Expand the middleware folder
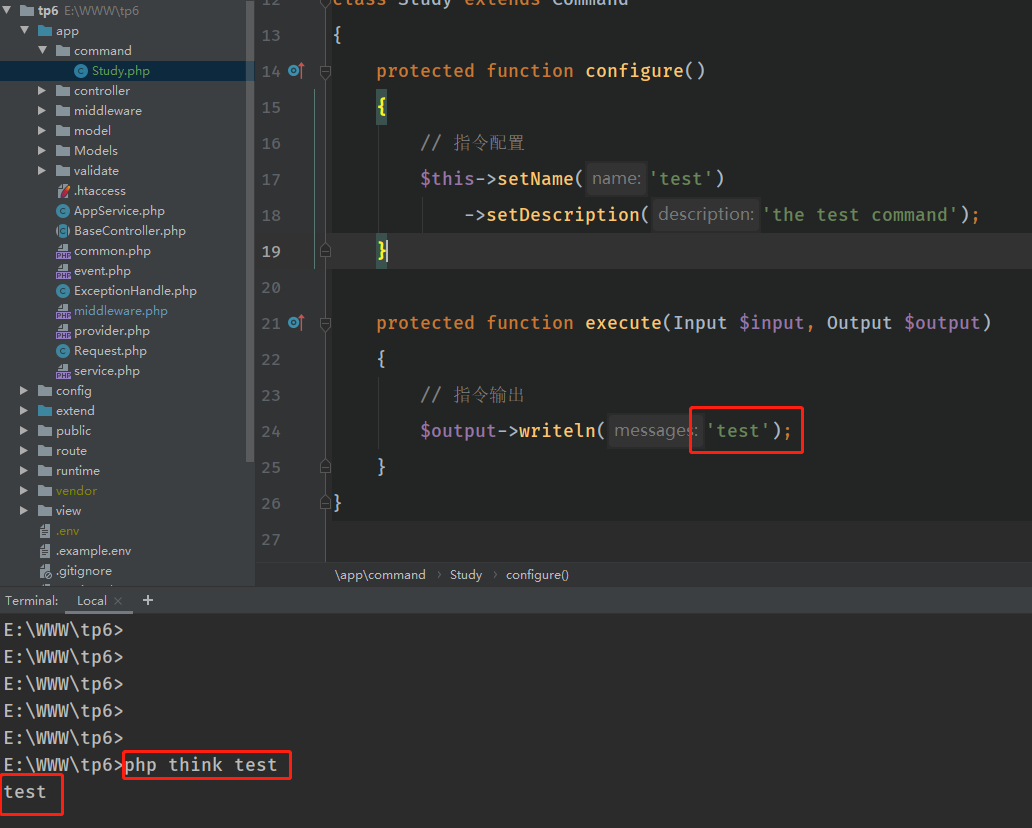Screen dimensions: 1032x828 [42, 111]
